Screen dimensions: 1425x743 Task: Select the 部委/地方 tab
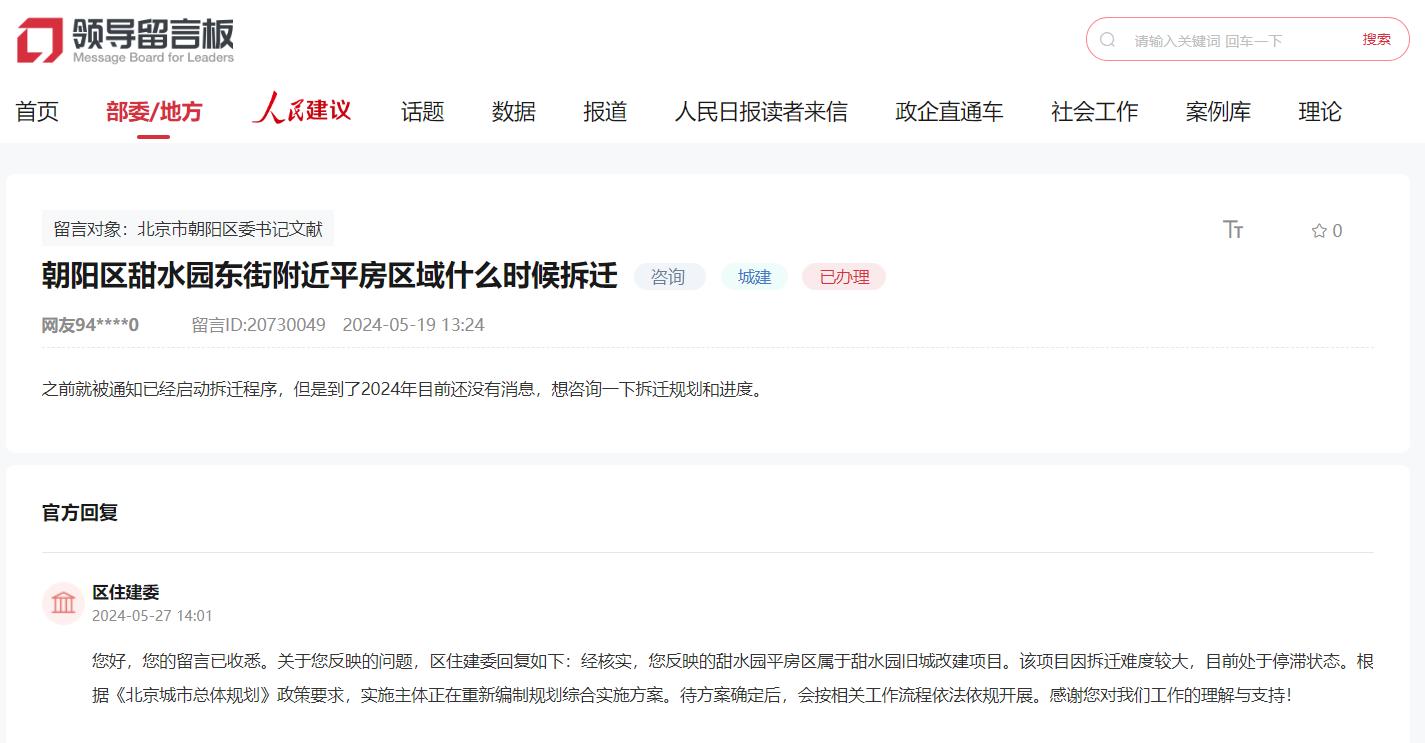(154, 112)
